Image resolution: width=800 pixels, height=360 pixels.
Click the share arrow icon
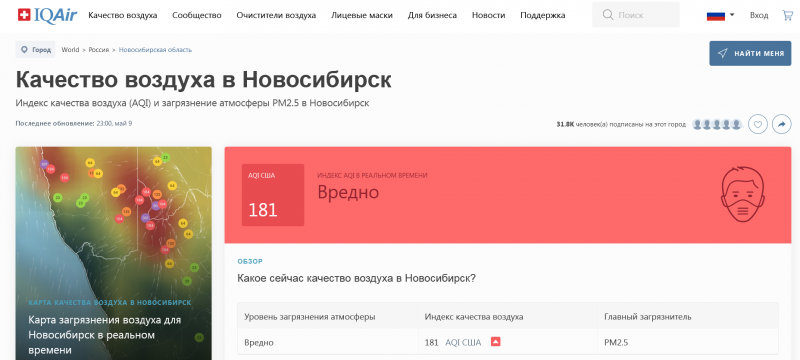[x=781, y=124]
